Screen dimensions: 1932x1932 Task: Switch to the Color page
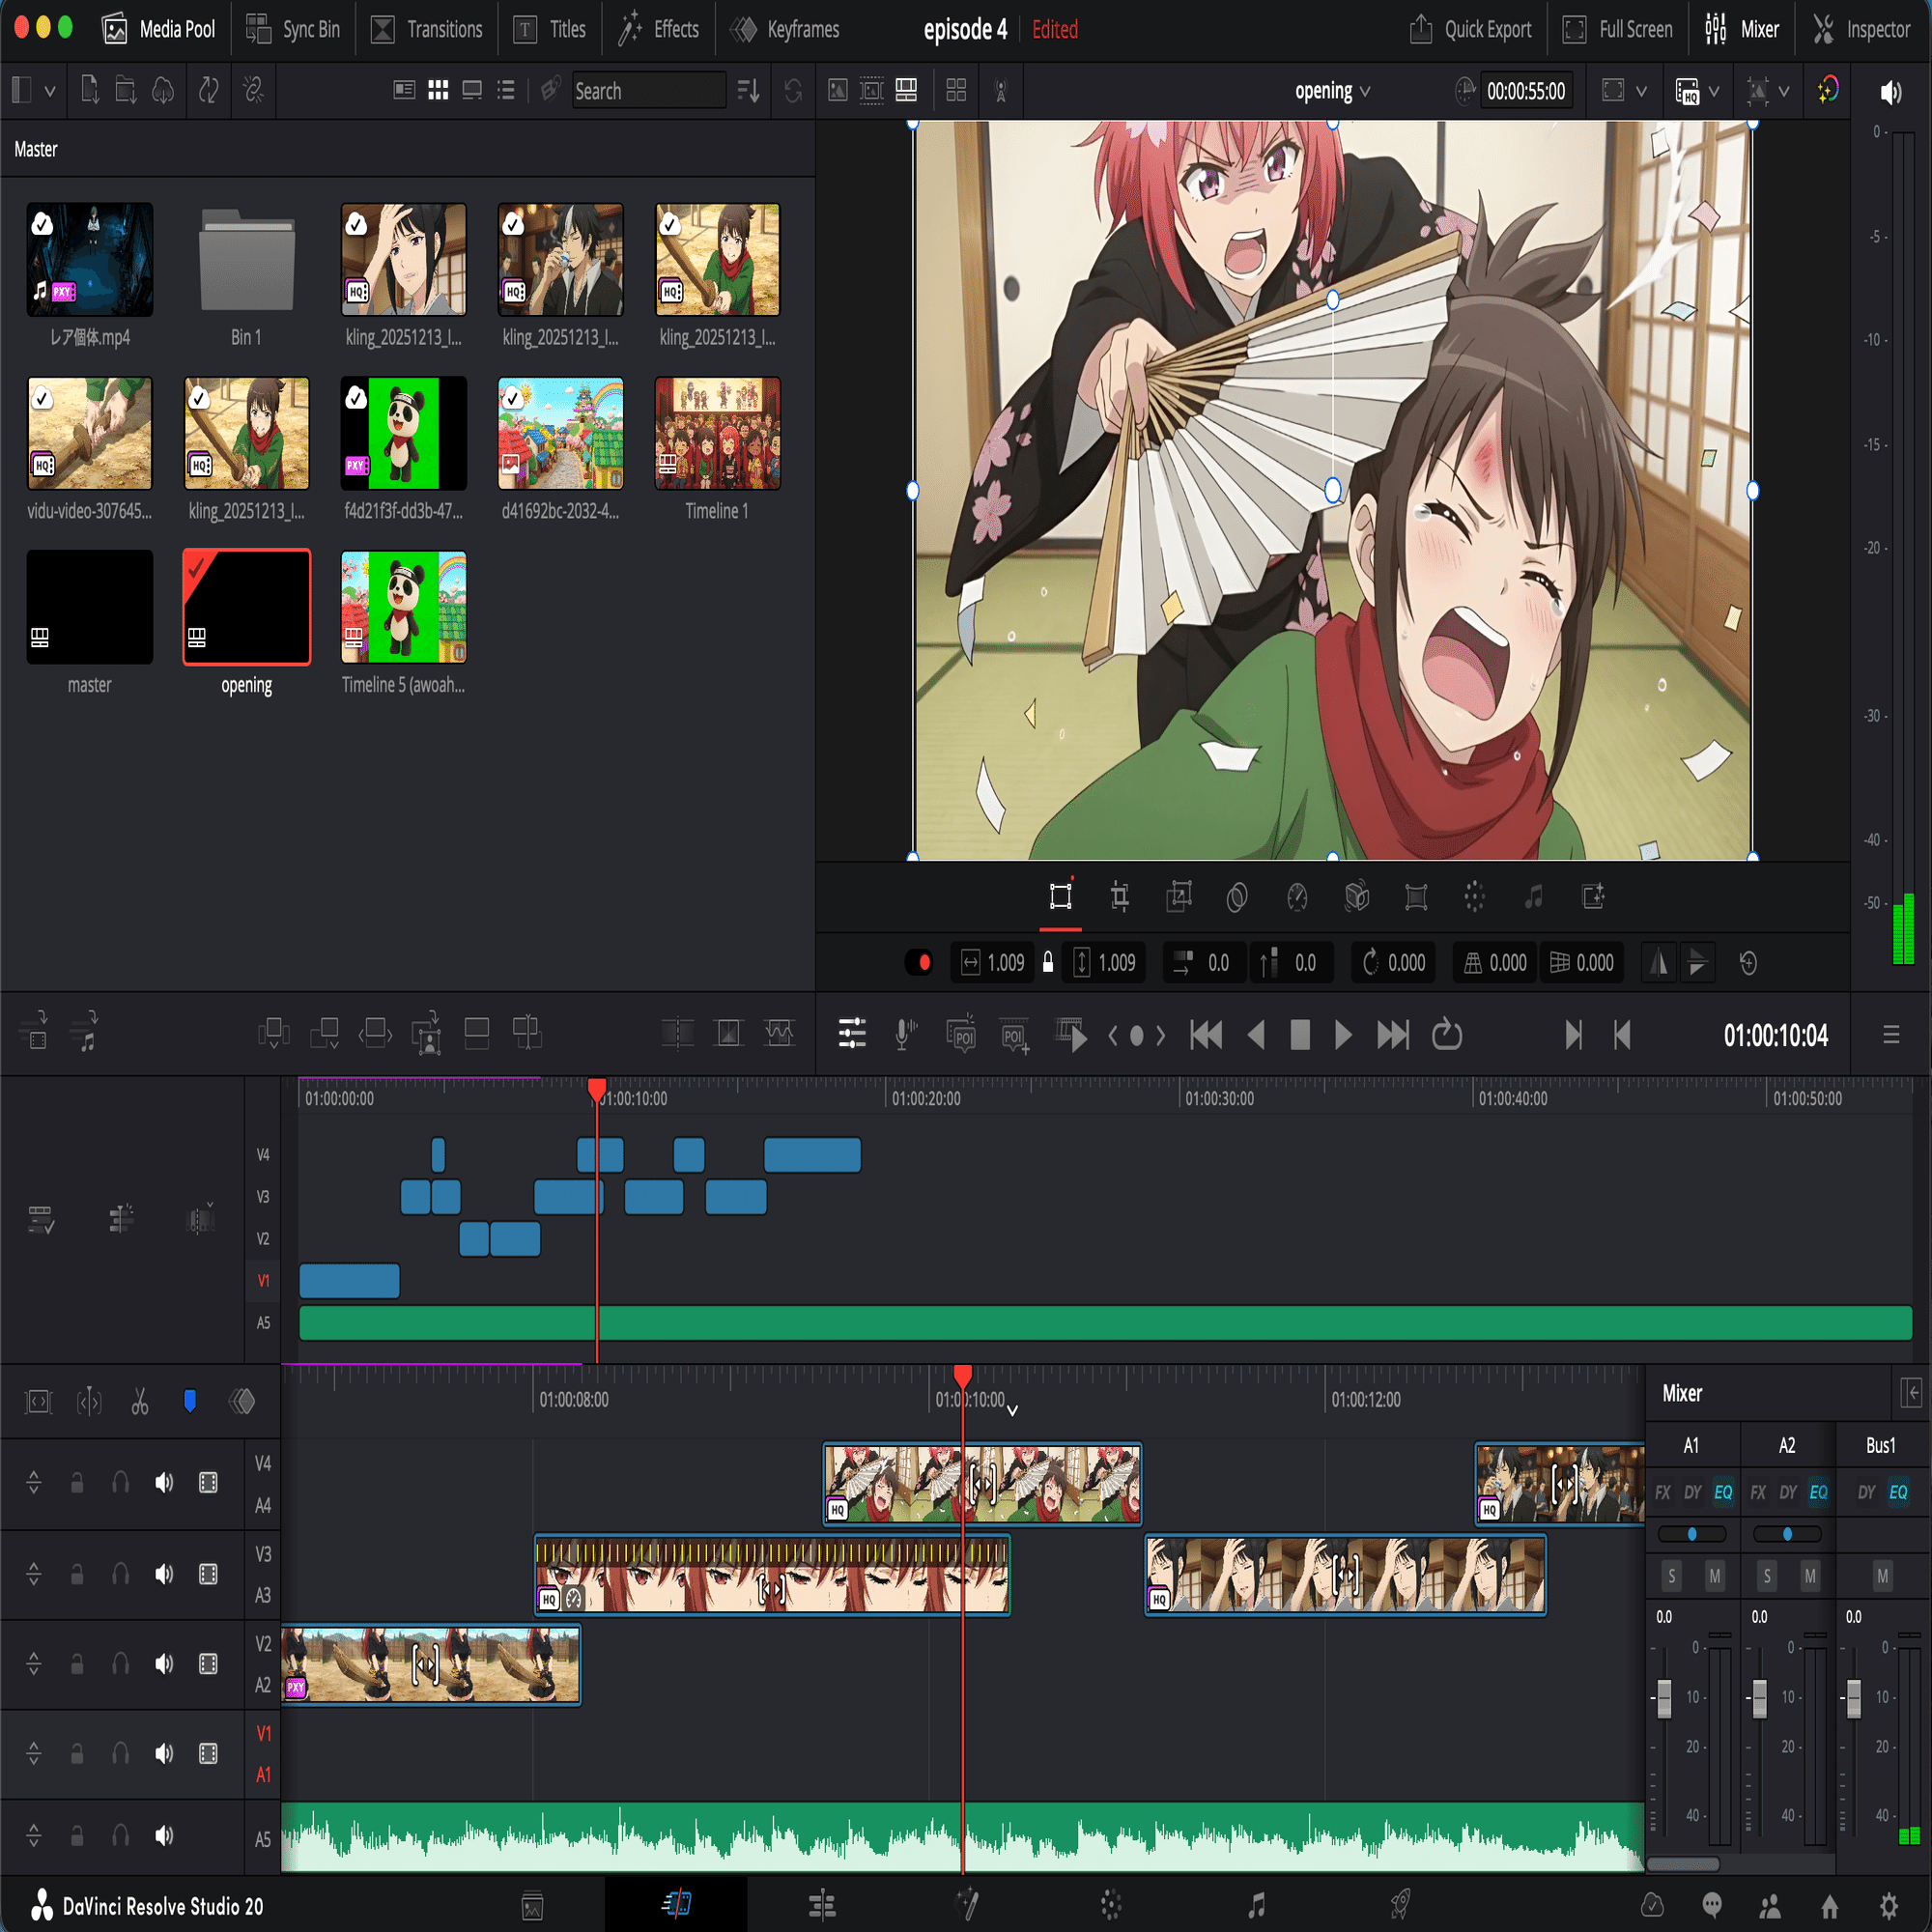(1110, 1904)
